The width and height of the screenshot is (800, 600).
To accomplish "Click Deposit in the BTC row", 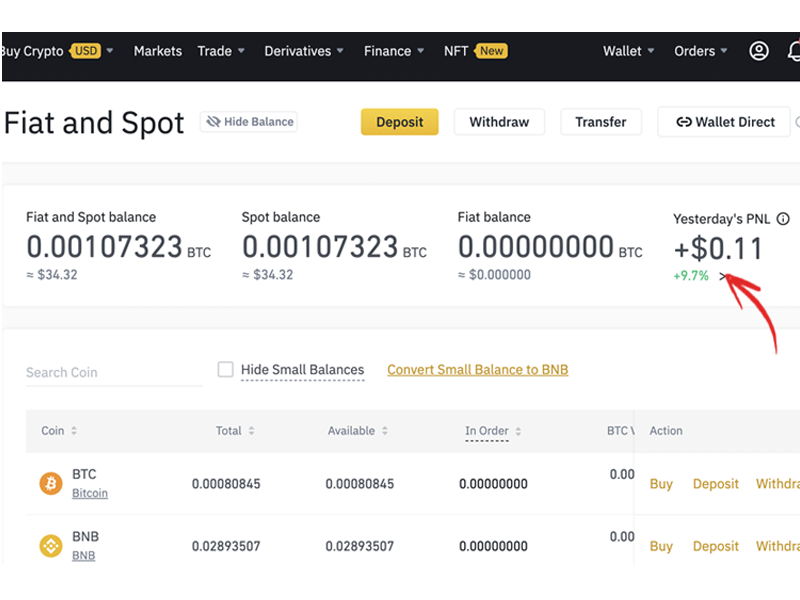I will [x=715, y=484].
